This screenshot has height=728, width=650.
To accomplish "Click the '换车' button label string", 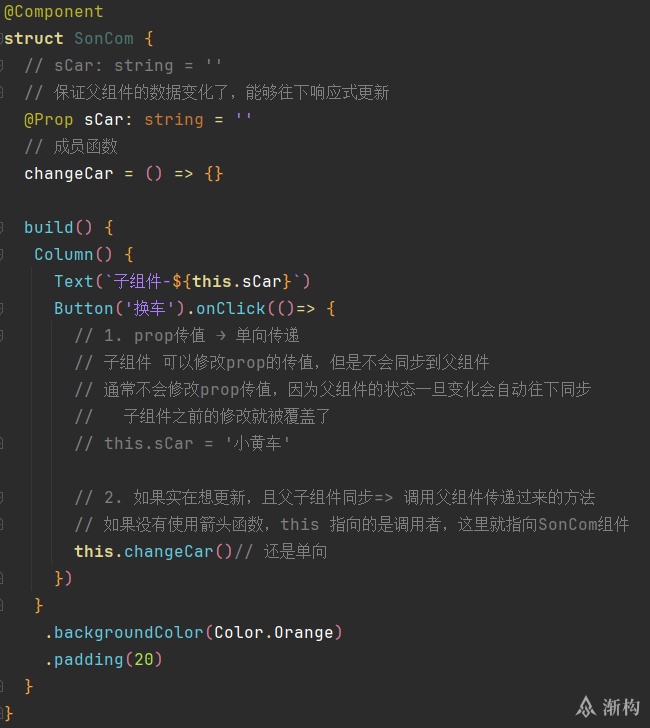I will point(150,308).
